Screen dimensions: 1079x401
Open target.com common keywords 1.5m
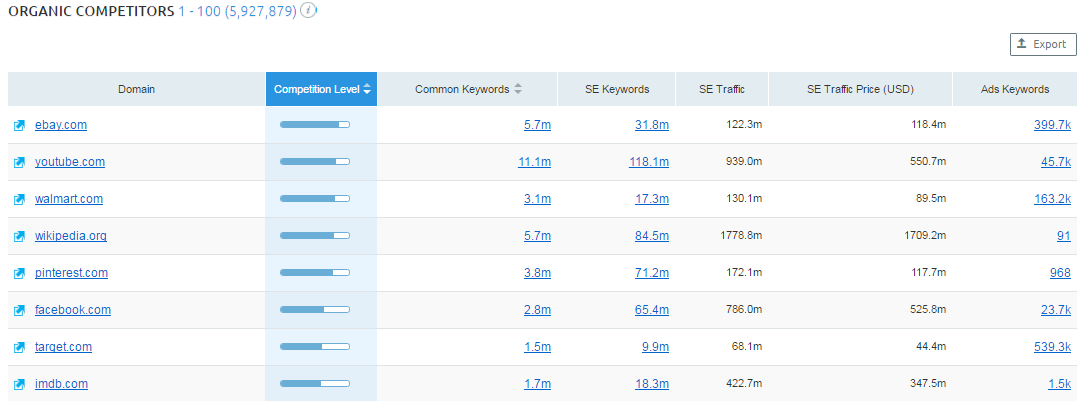537,347
